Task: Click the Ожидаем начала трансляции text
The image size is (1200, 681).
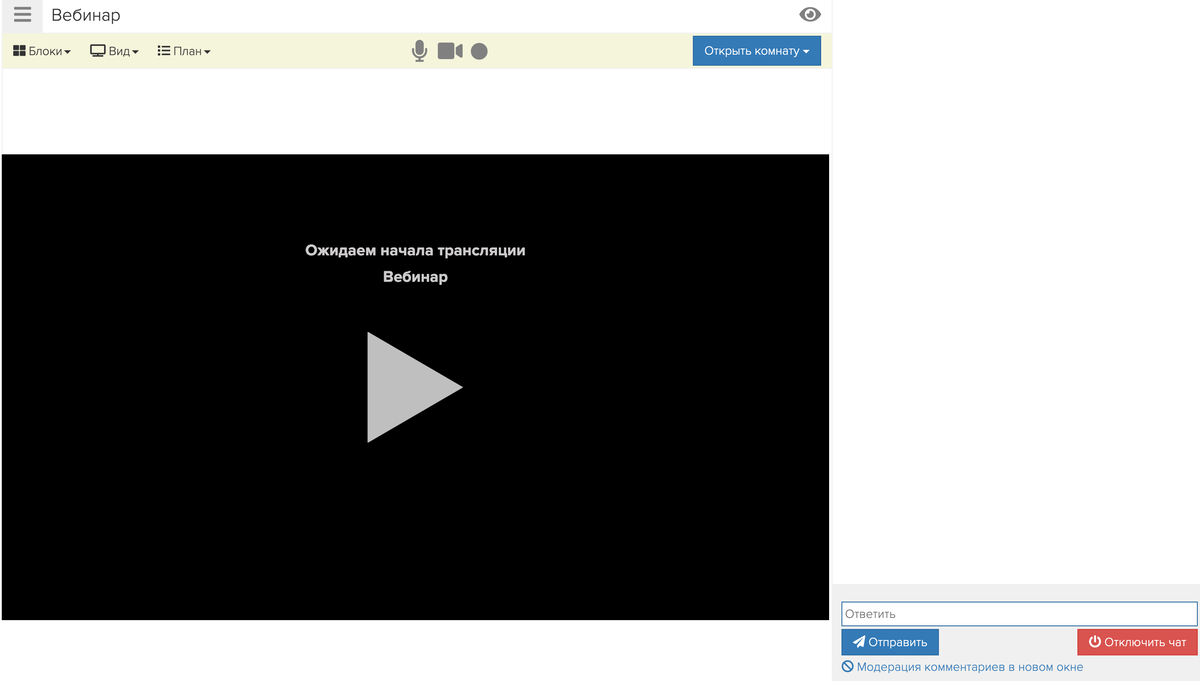Action: click(415, 250)
